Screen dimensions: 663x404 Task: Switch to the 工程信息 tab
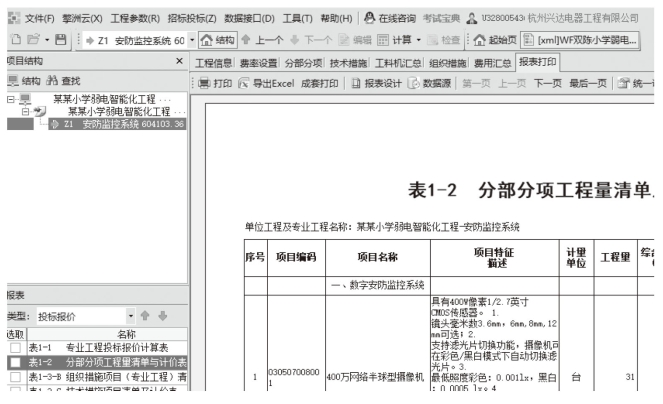tap(213, 63)
